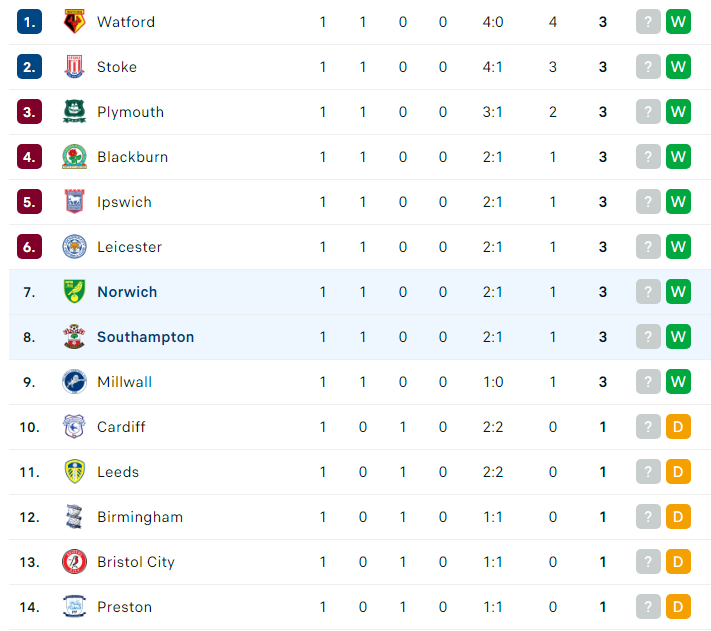Click the Birmingham team name
This screenshot has height=631, width=711.
pos(140,517)
